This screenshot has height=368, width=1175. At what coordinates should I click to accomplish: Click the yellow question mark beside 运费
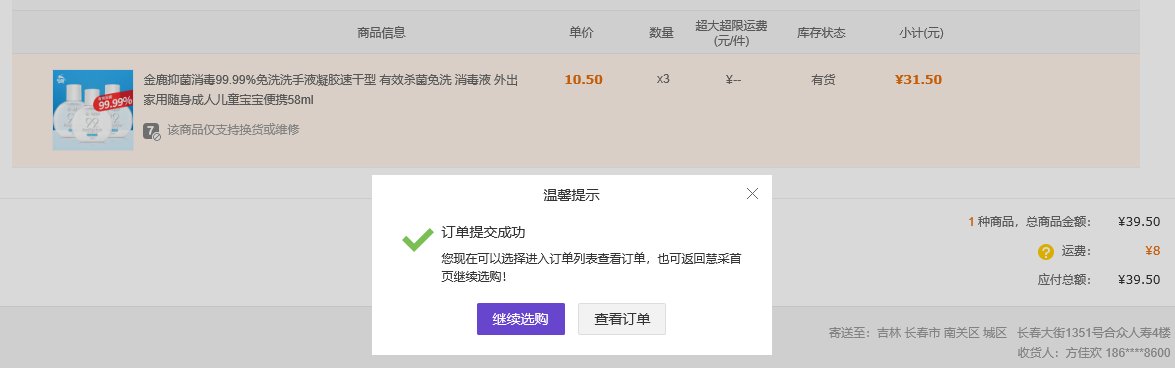click(x=1045, y=252)
